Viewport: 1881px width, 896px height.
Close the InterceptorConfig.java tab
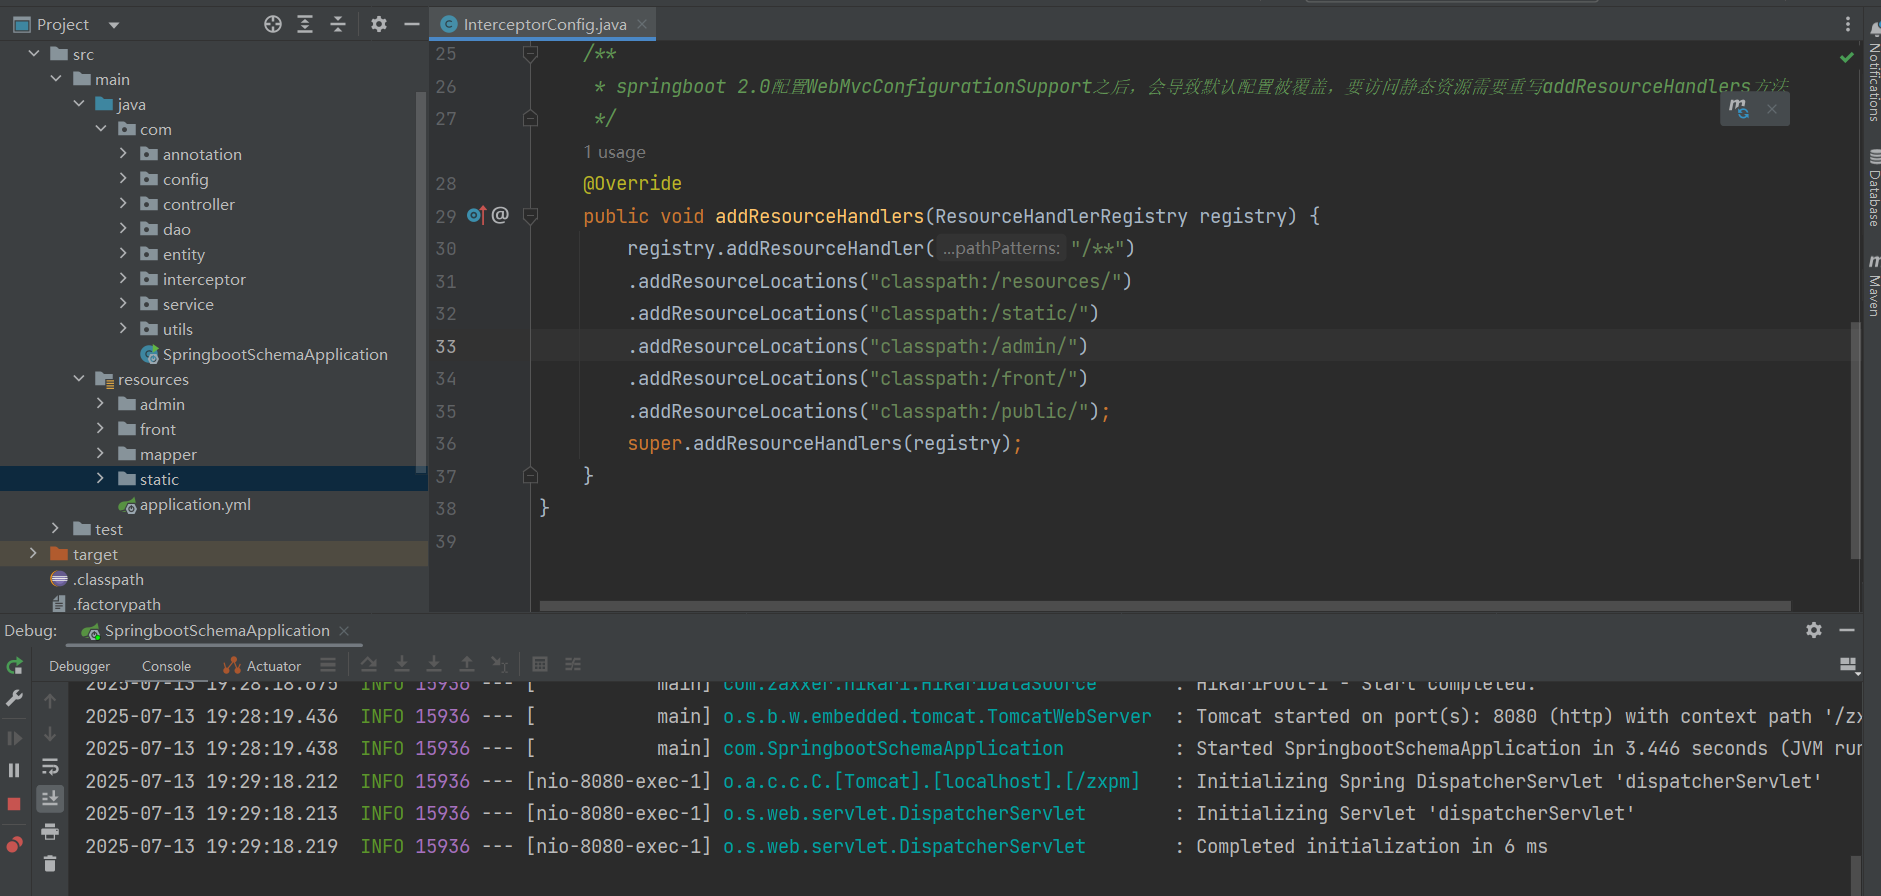coord(642,24)
